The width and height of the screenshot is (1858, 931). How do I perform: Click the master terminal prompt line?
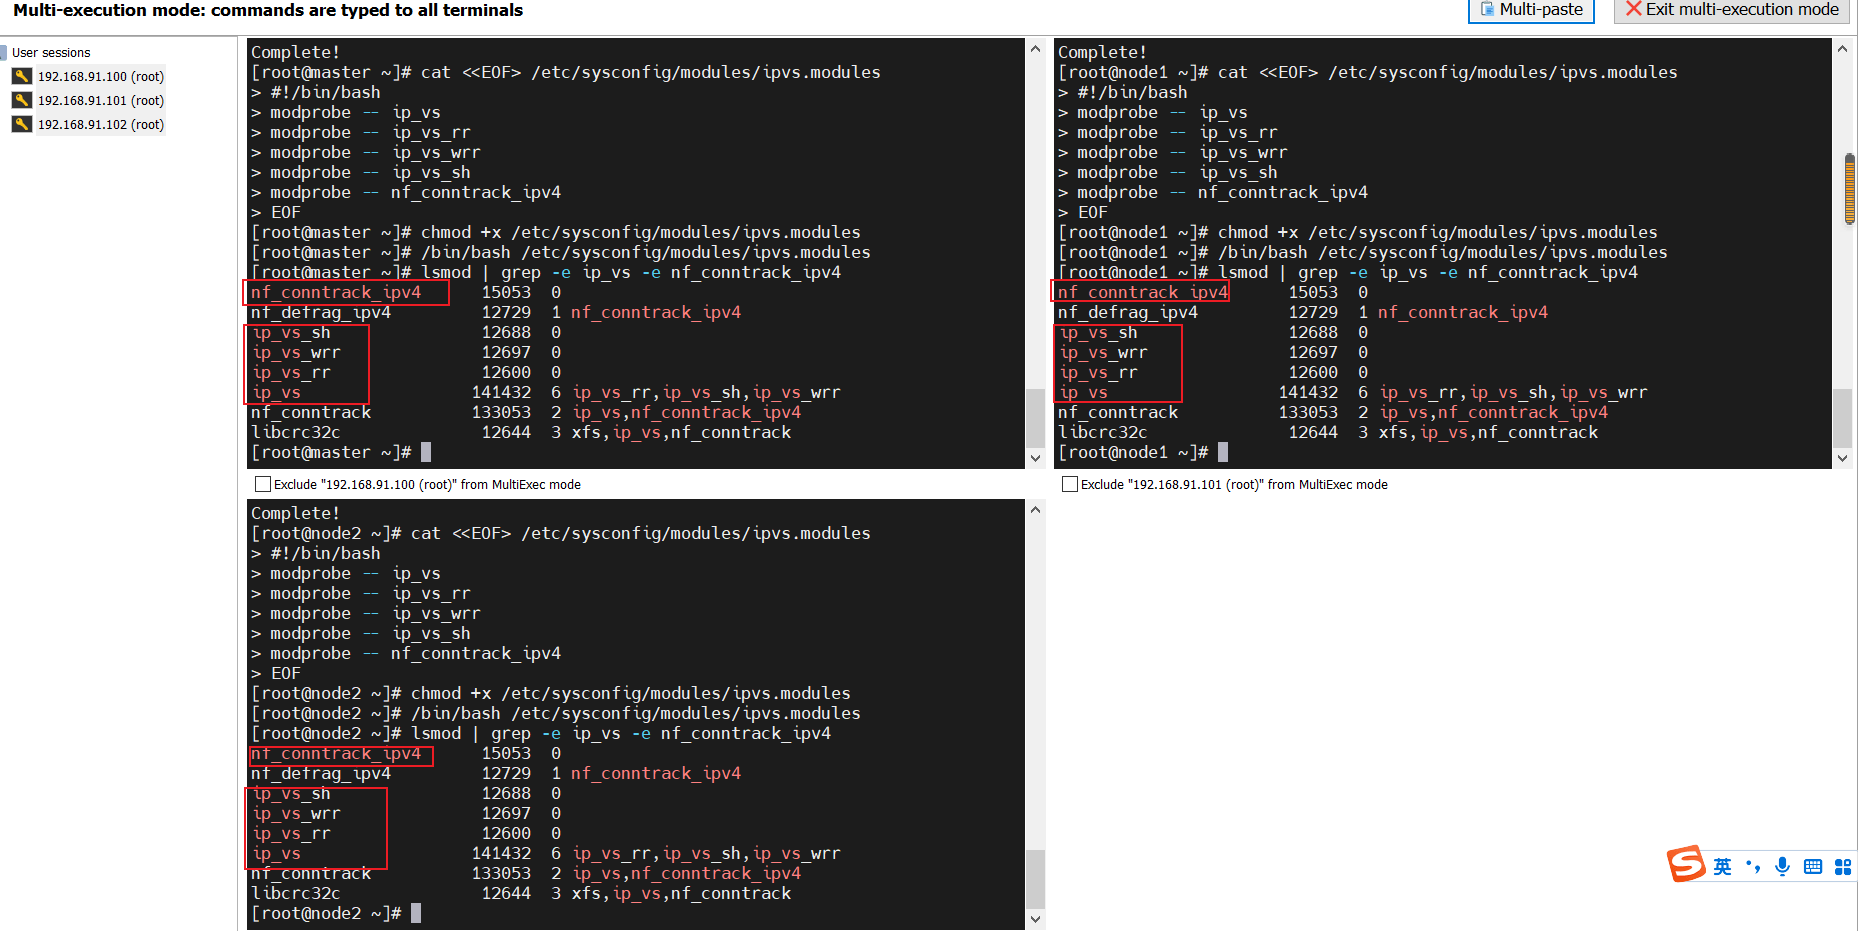(341, 453)
